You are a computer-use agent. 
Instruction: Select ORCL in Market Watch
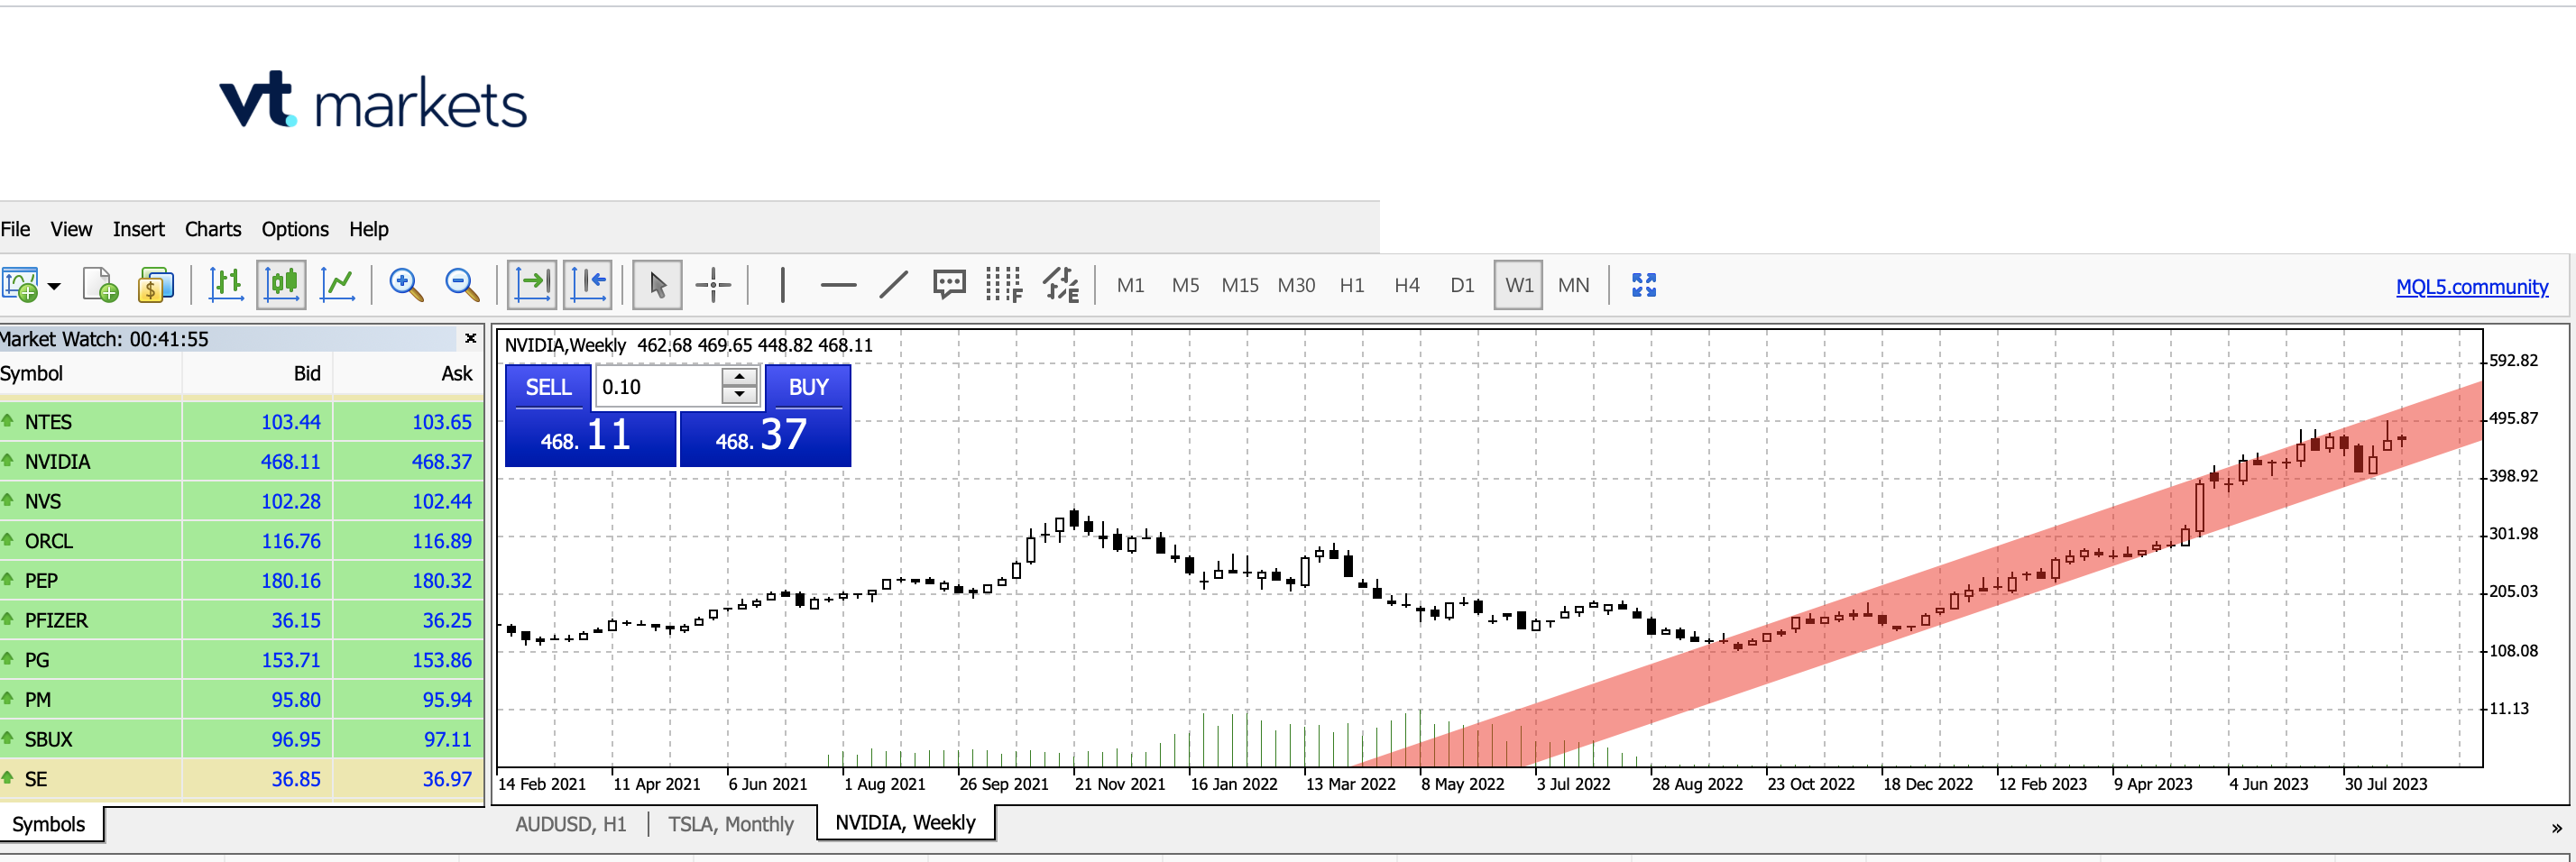pyautogui.click(x=241, y=541)
